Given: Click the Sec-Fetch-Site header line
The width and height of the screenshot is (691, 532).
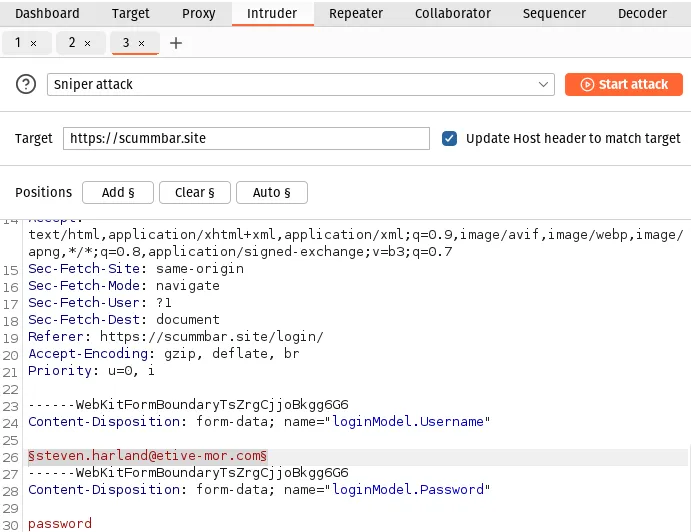Looking at the screenshot, I should pos(136,268).
